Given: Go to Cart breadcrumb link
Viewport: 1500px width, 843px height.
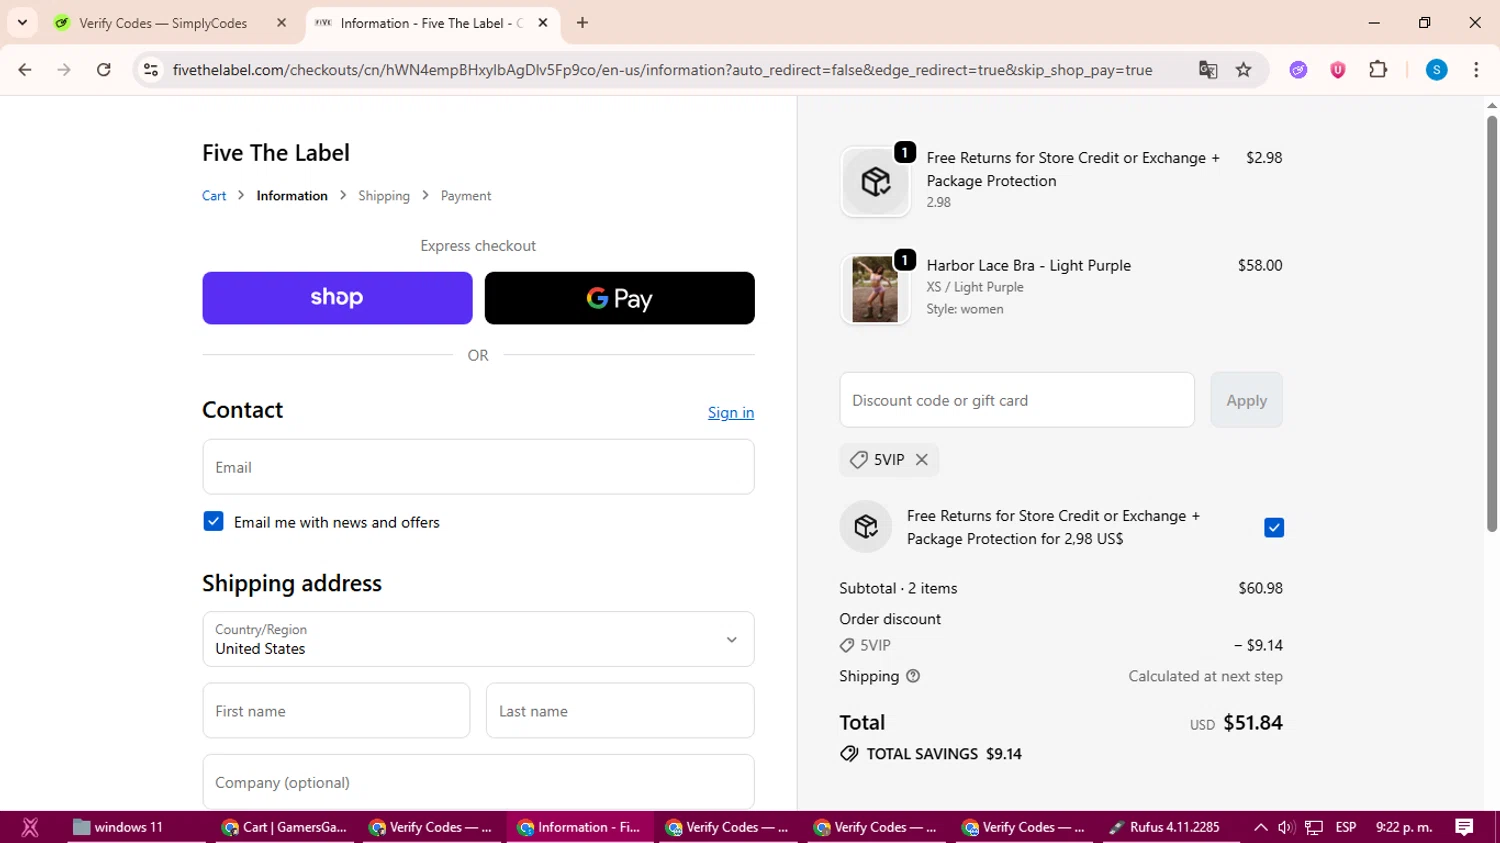Looking at the screenshot, I should coord(214,196).
